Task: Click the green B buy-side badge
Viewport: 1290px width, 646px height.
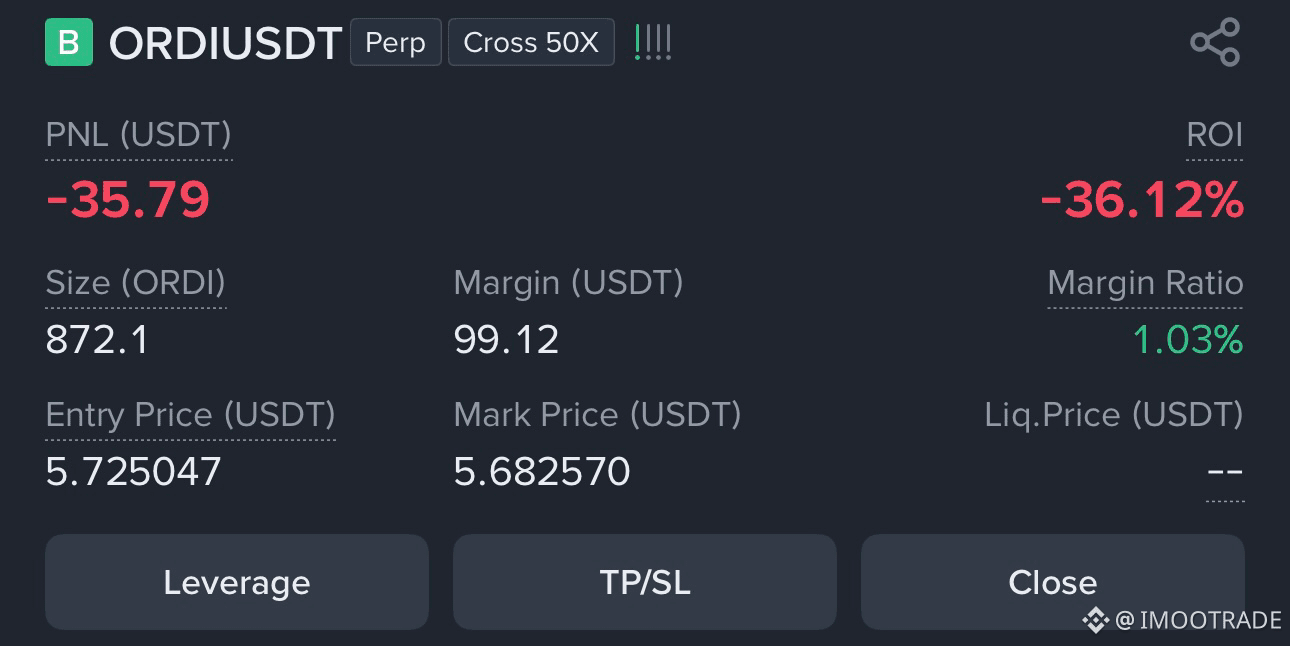Action: (69, 43)
